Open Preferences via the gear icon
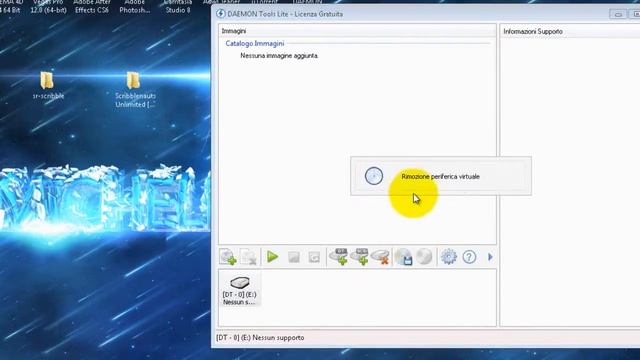Image resolution: width=640 pixels, height=360 pixels. click(449, 257)
